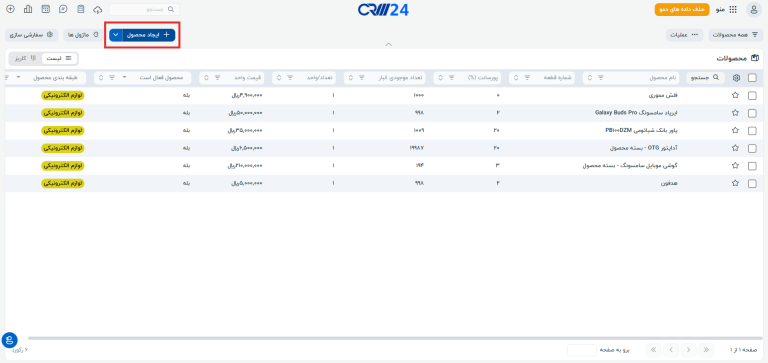Jump to first page with double-arrow pager

(x=706, y=350)
